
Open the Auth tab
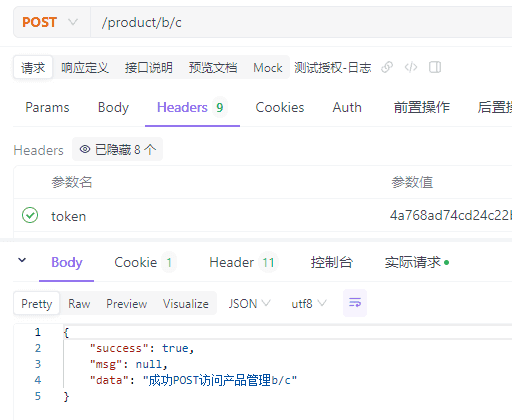347,107
